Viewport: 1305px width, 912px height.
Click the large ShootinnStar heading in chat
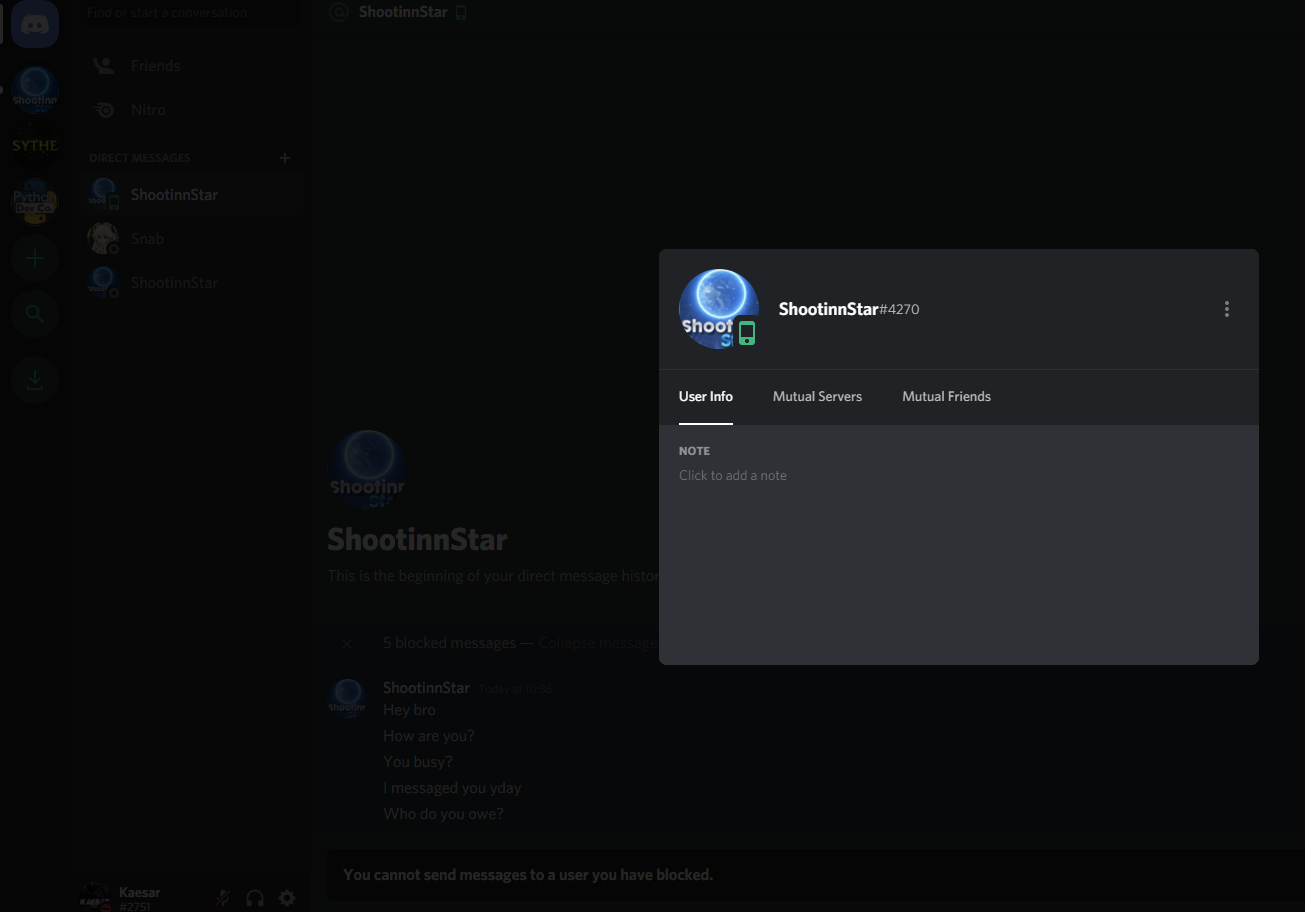click(417, 540)
